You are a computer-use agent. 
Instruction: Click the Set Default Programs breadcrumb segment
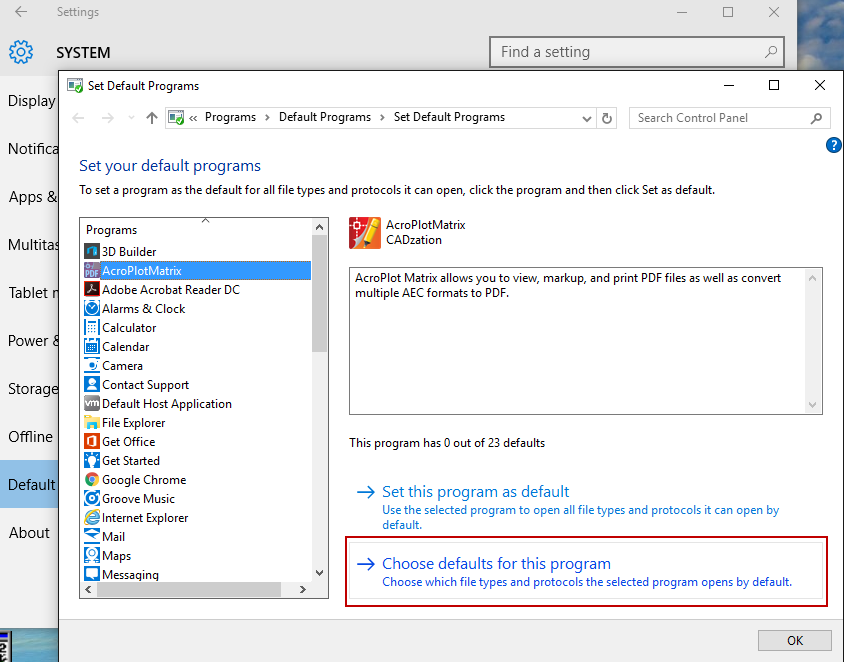(x=449, y=117)
